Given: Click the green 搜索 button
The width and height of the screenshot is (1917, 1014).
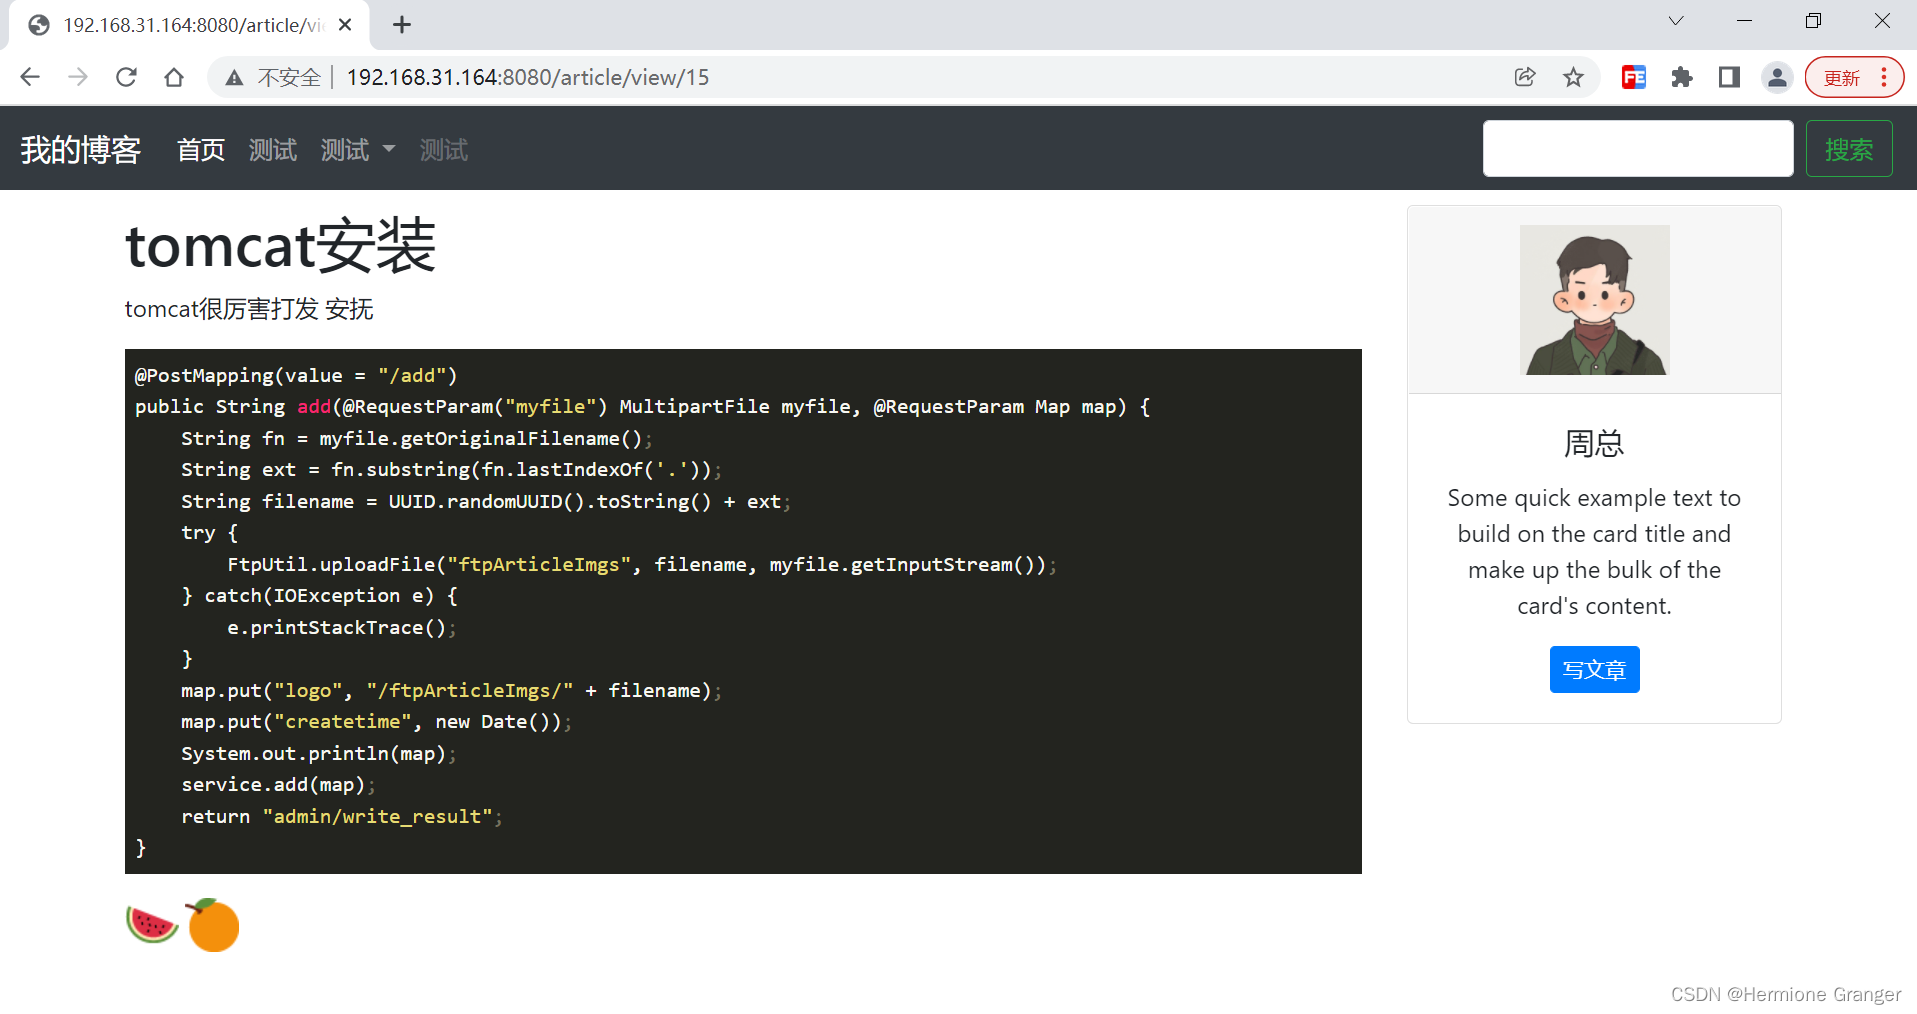Looking at the screenshot, I should 1849,149.
